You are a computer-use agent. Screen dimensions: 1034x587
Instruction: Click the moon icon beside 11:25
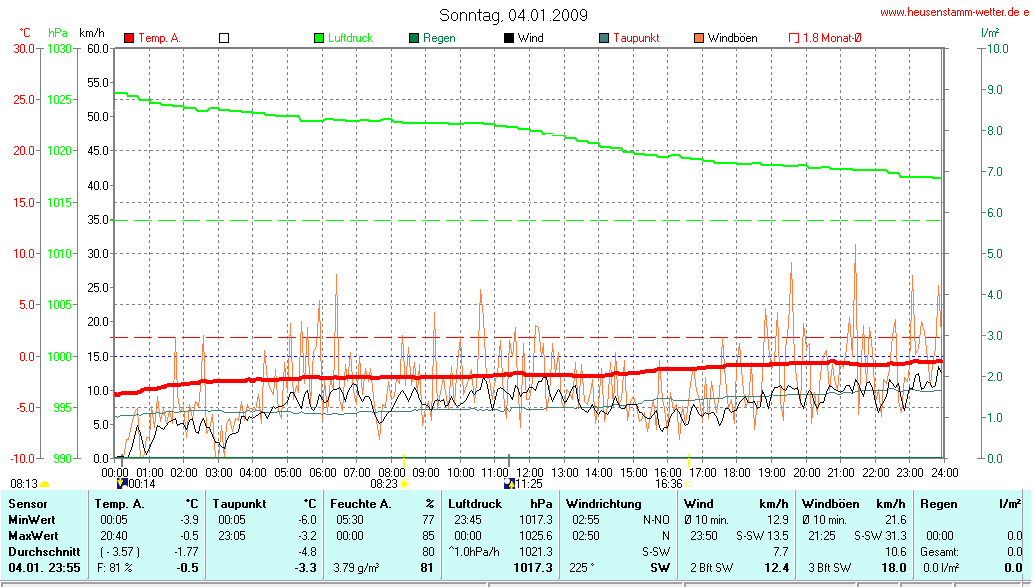pos(509,483)
